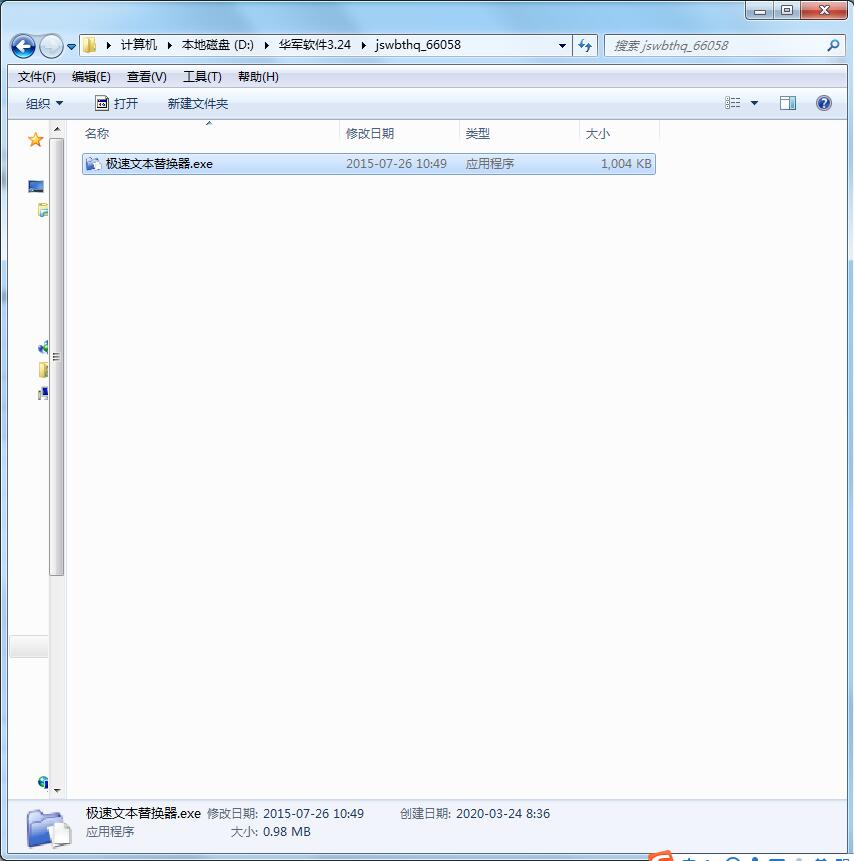Click the Back navigation arrow
Viewport: 854px width, 861px height.
click(23, 45)
